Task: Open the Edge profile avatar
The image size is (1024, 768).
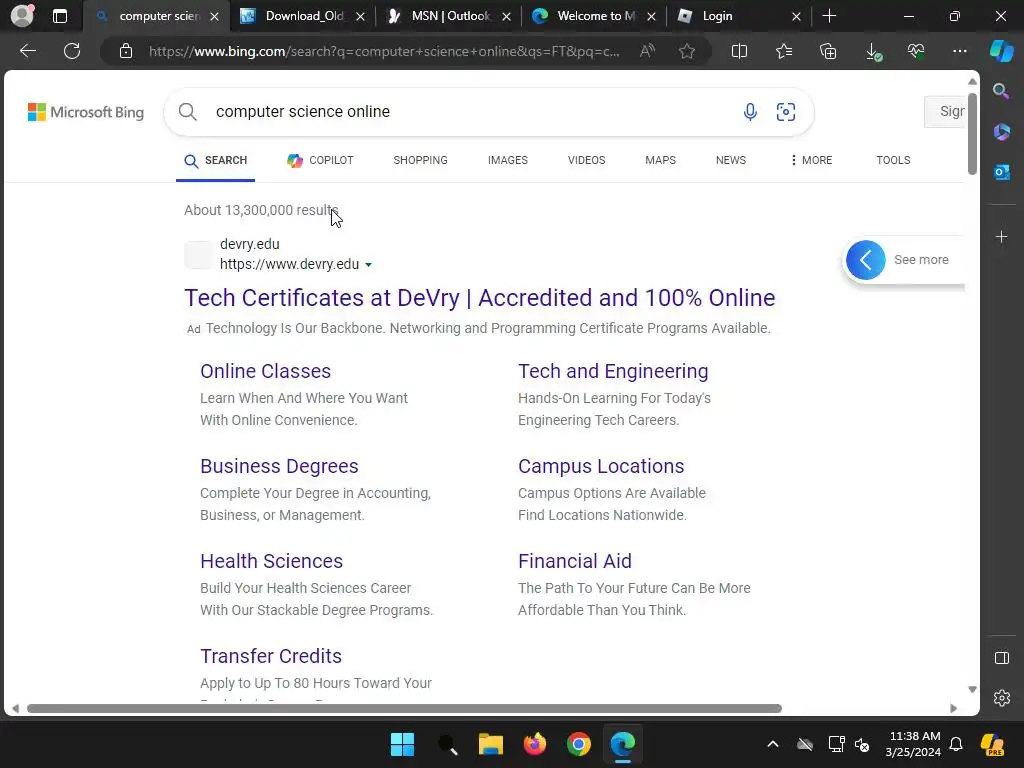Action: pos(23,16)
